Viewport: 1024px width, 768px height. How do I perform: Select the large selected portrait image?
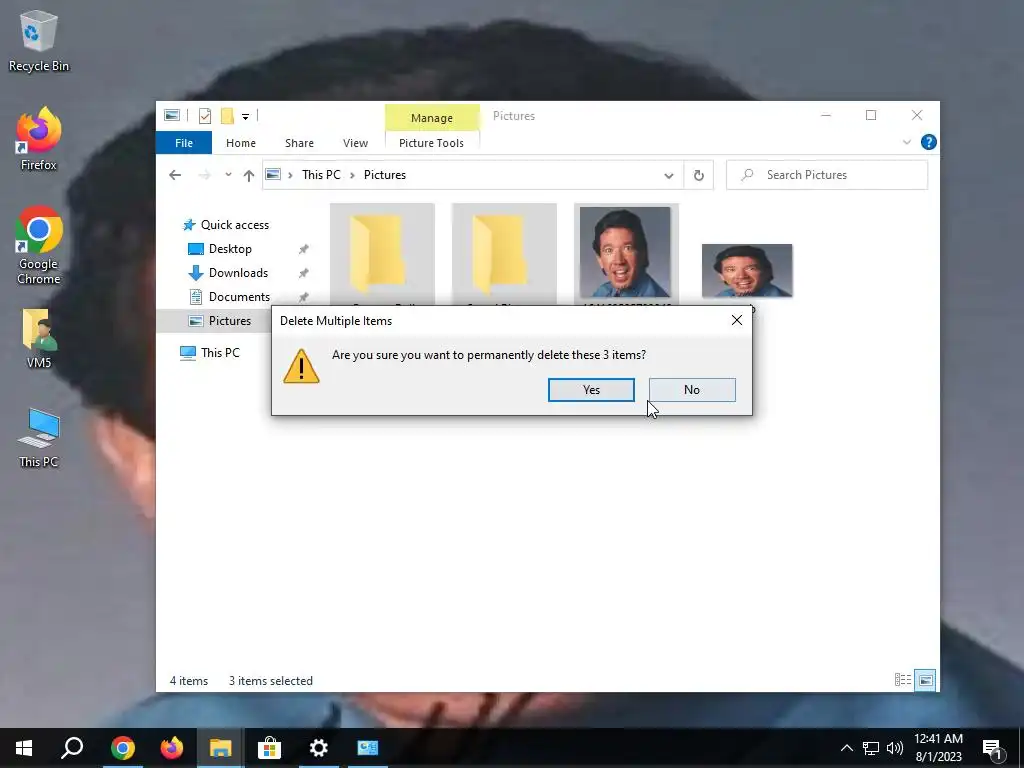click(625, 252)
